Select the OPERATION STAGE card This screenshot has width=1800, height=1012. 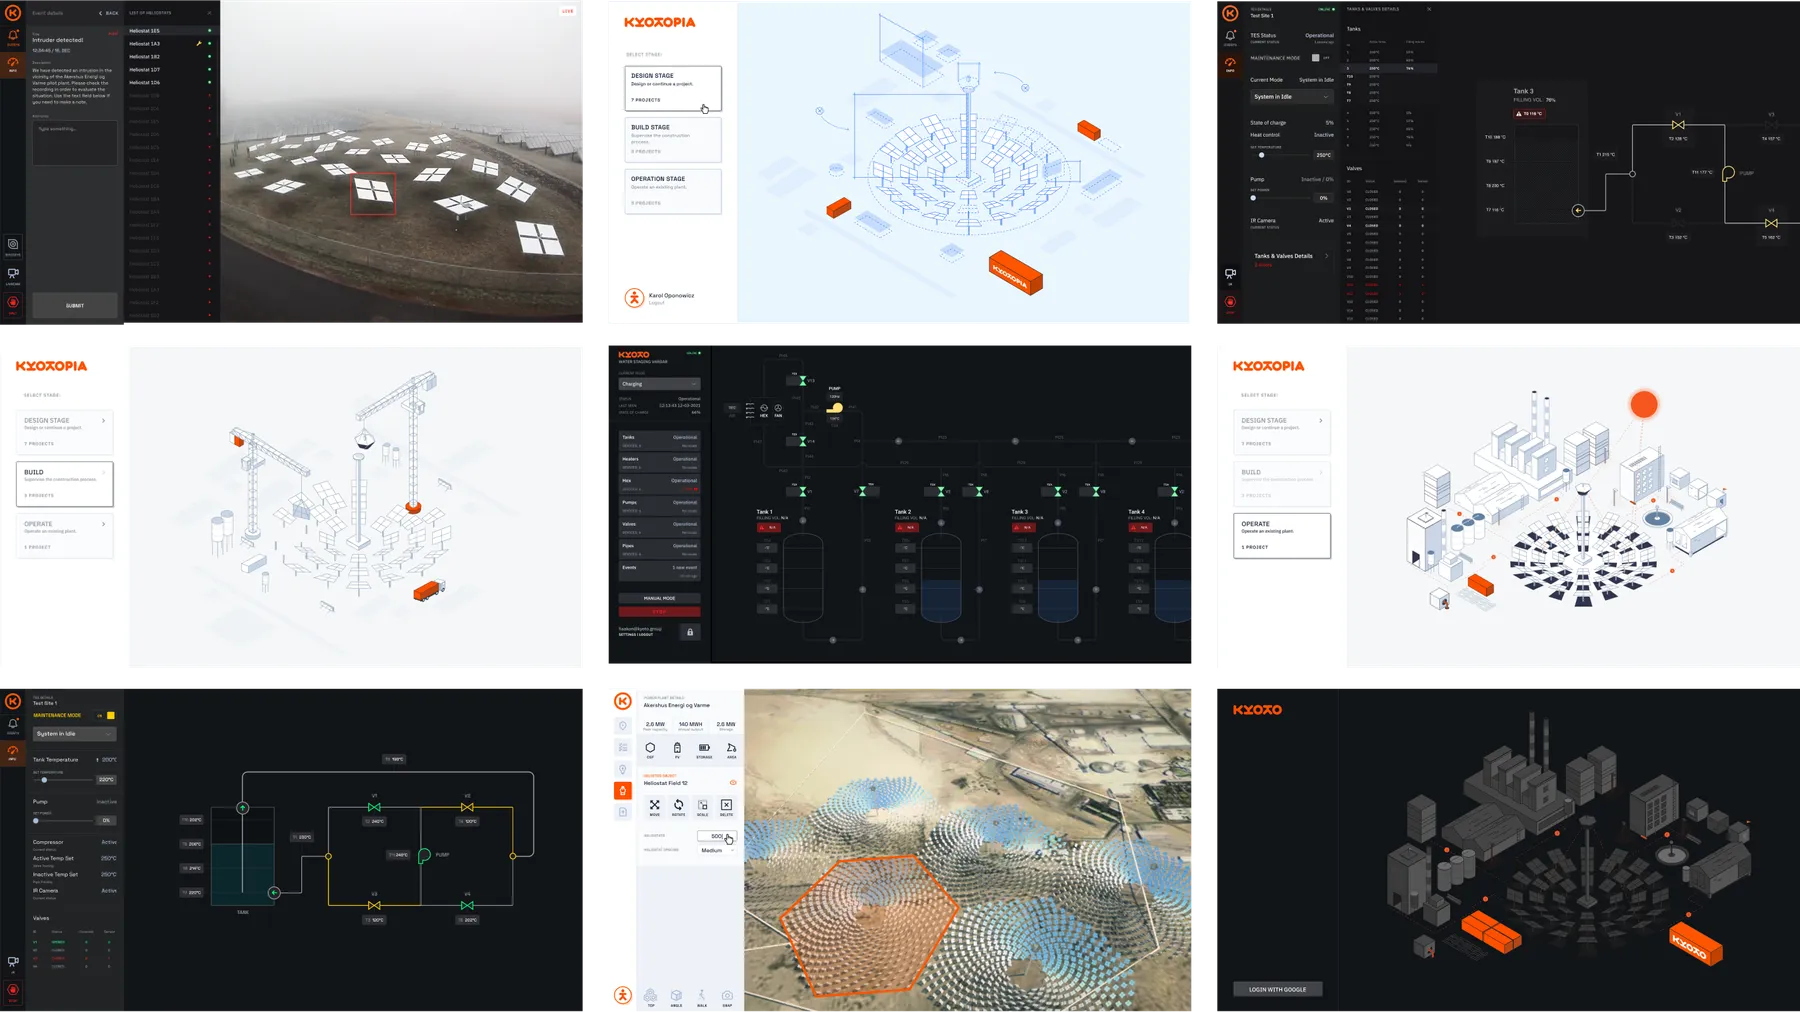[x=673, y=191]
